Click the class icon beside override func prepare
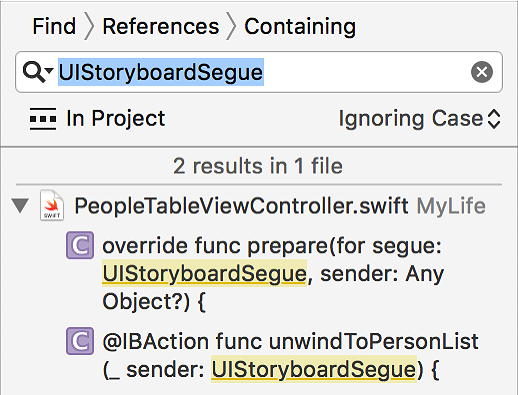Screen dimensions: 518x395 [x=80, y=245]
